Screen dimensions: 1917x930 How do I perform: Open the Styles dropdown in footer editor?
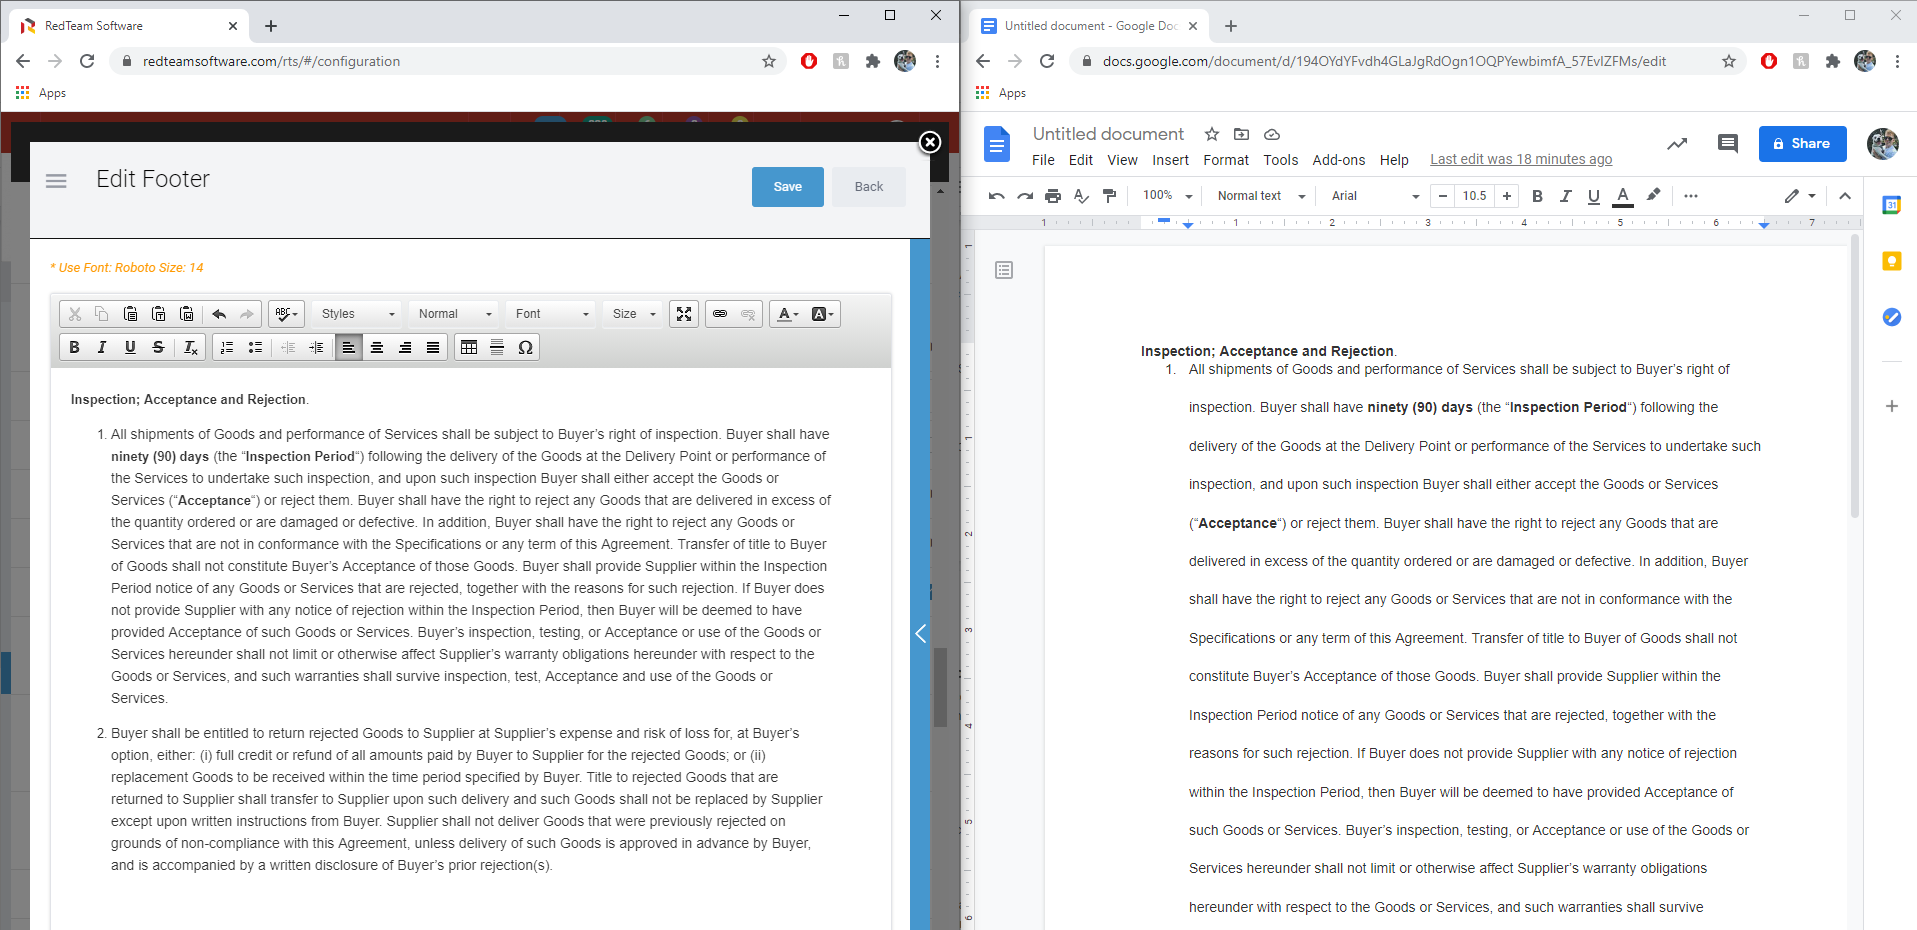tap(357, 314)
